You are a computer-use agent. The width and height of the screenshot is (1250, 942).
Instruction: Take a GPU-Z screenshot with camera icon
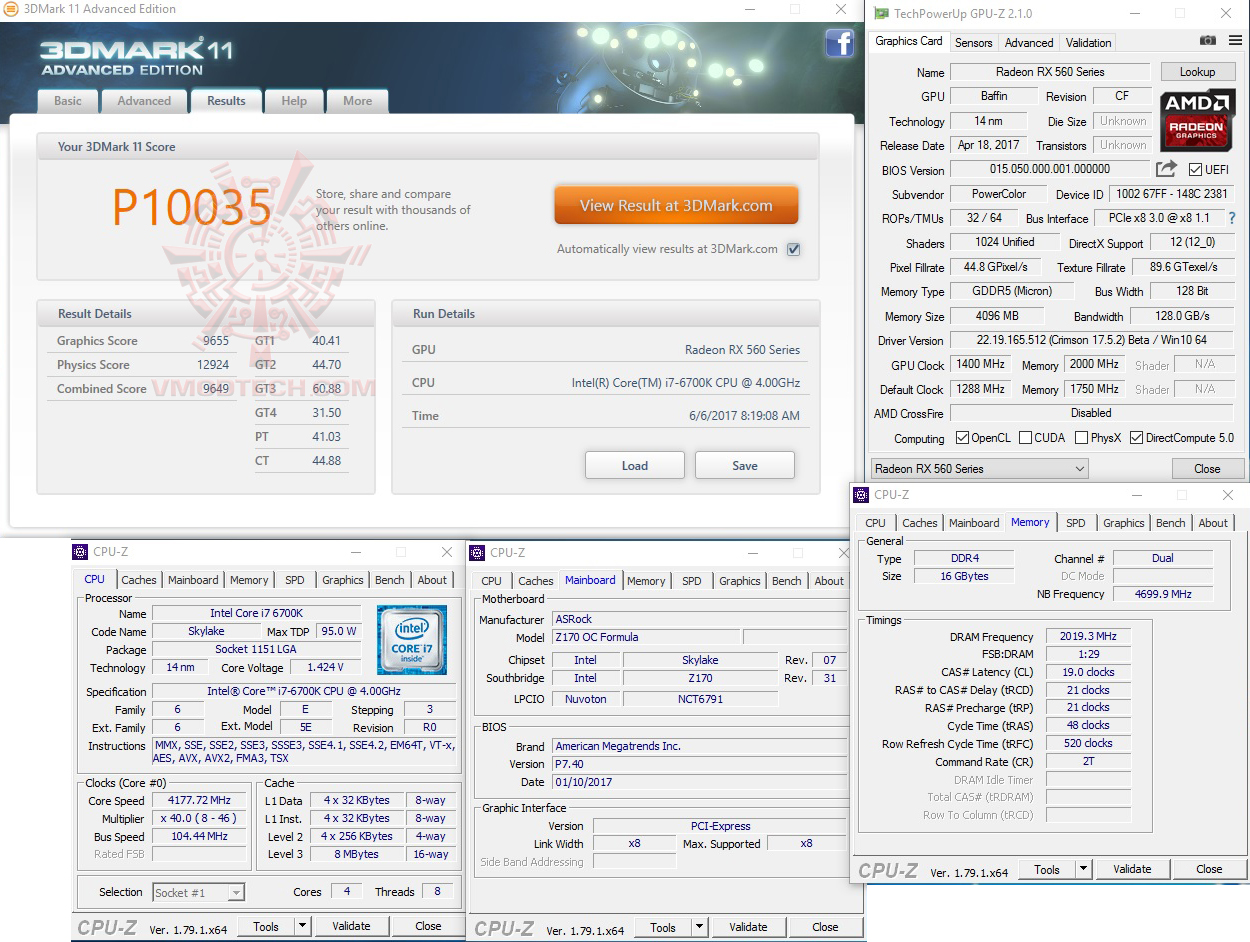point(1208,41)
